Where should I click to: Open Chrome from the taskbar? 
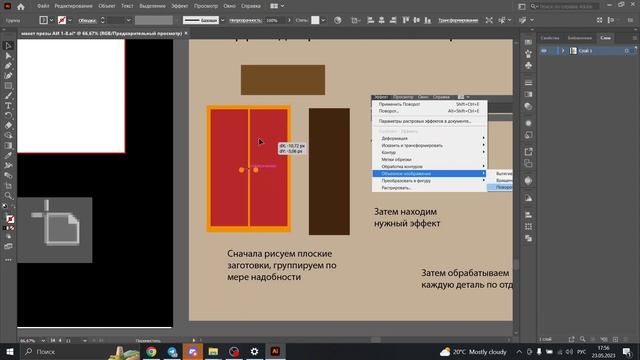click(151, 351)
